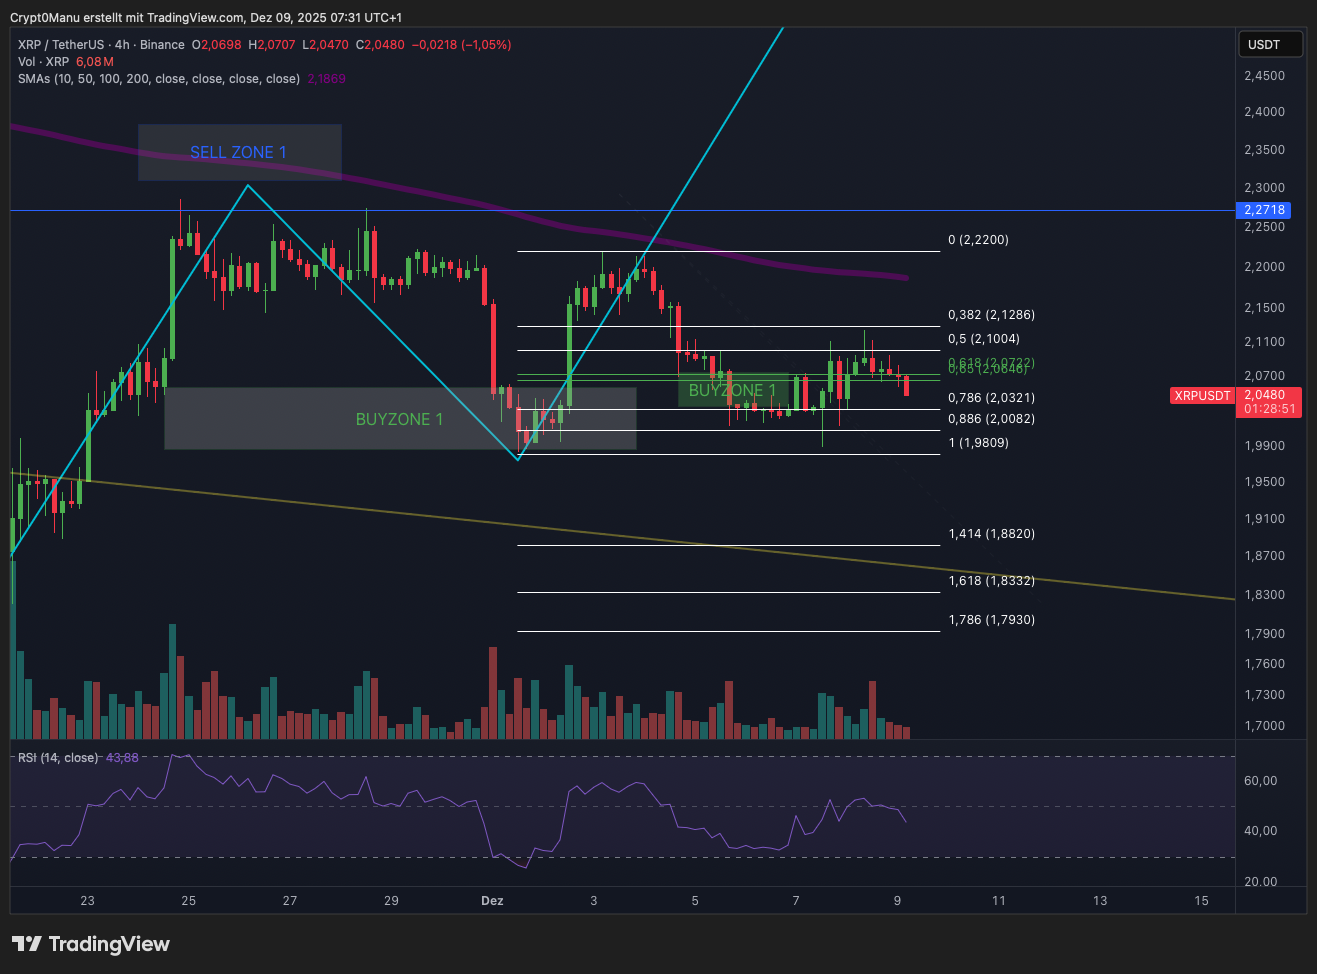This screenshot has height=974, width=1317.
Task: Click the purple SMA value 2,1869
Action: coord(326,79)
